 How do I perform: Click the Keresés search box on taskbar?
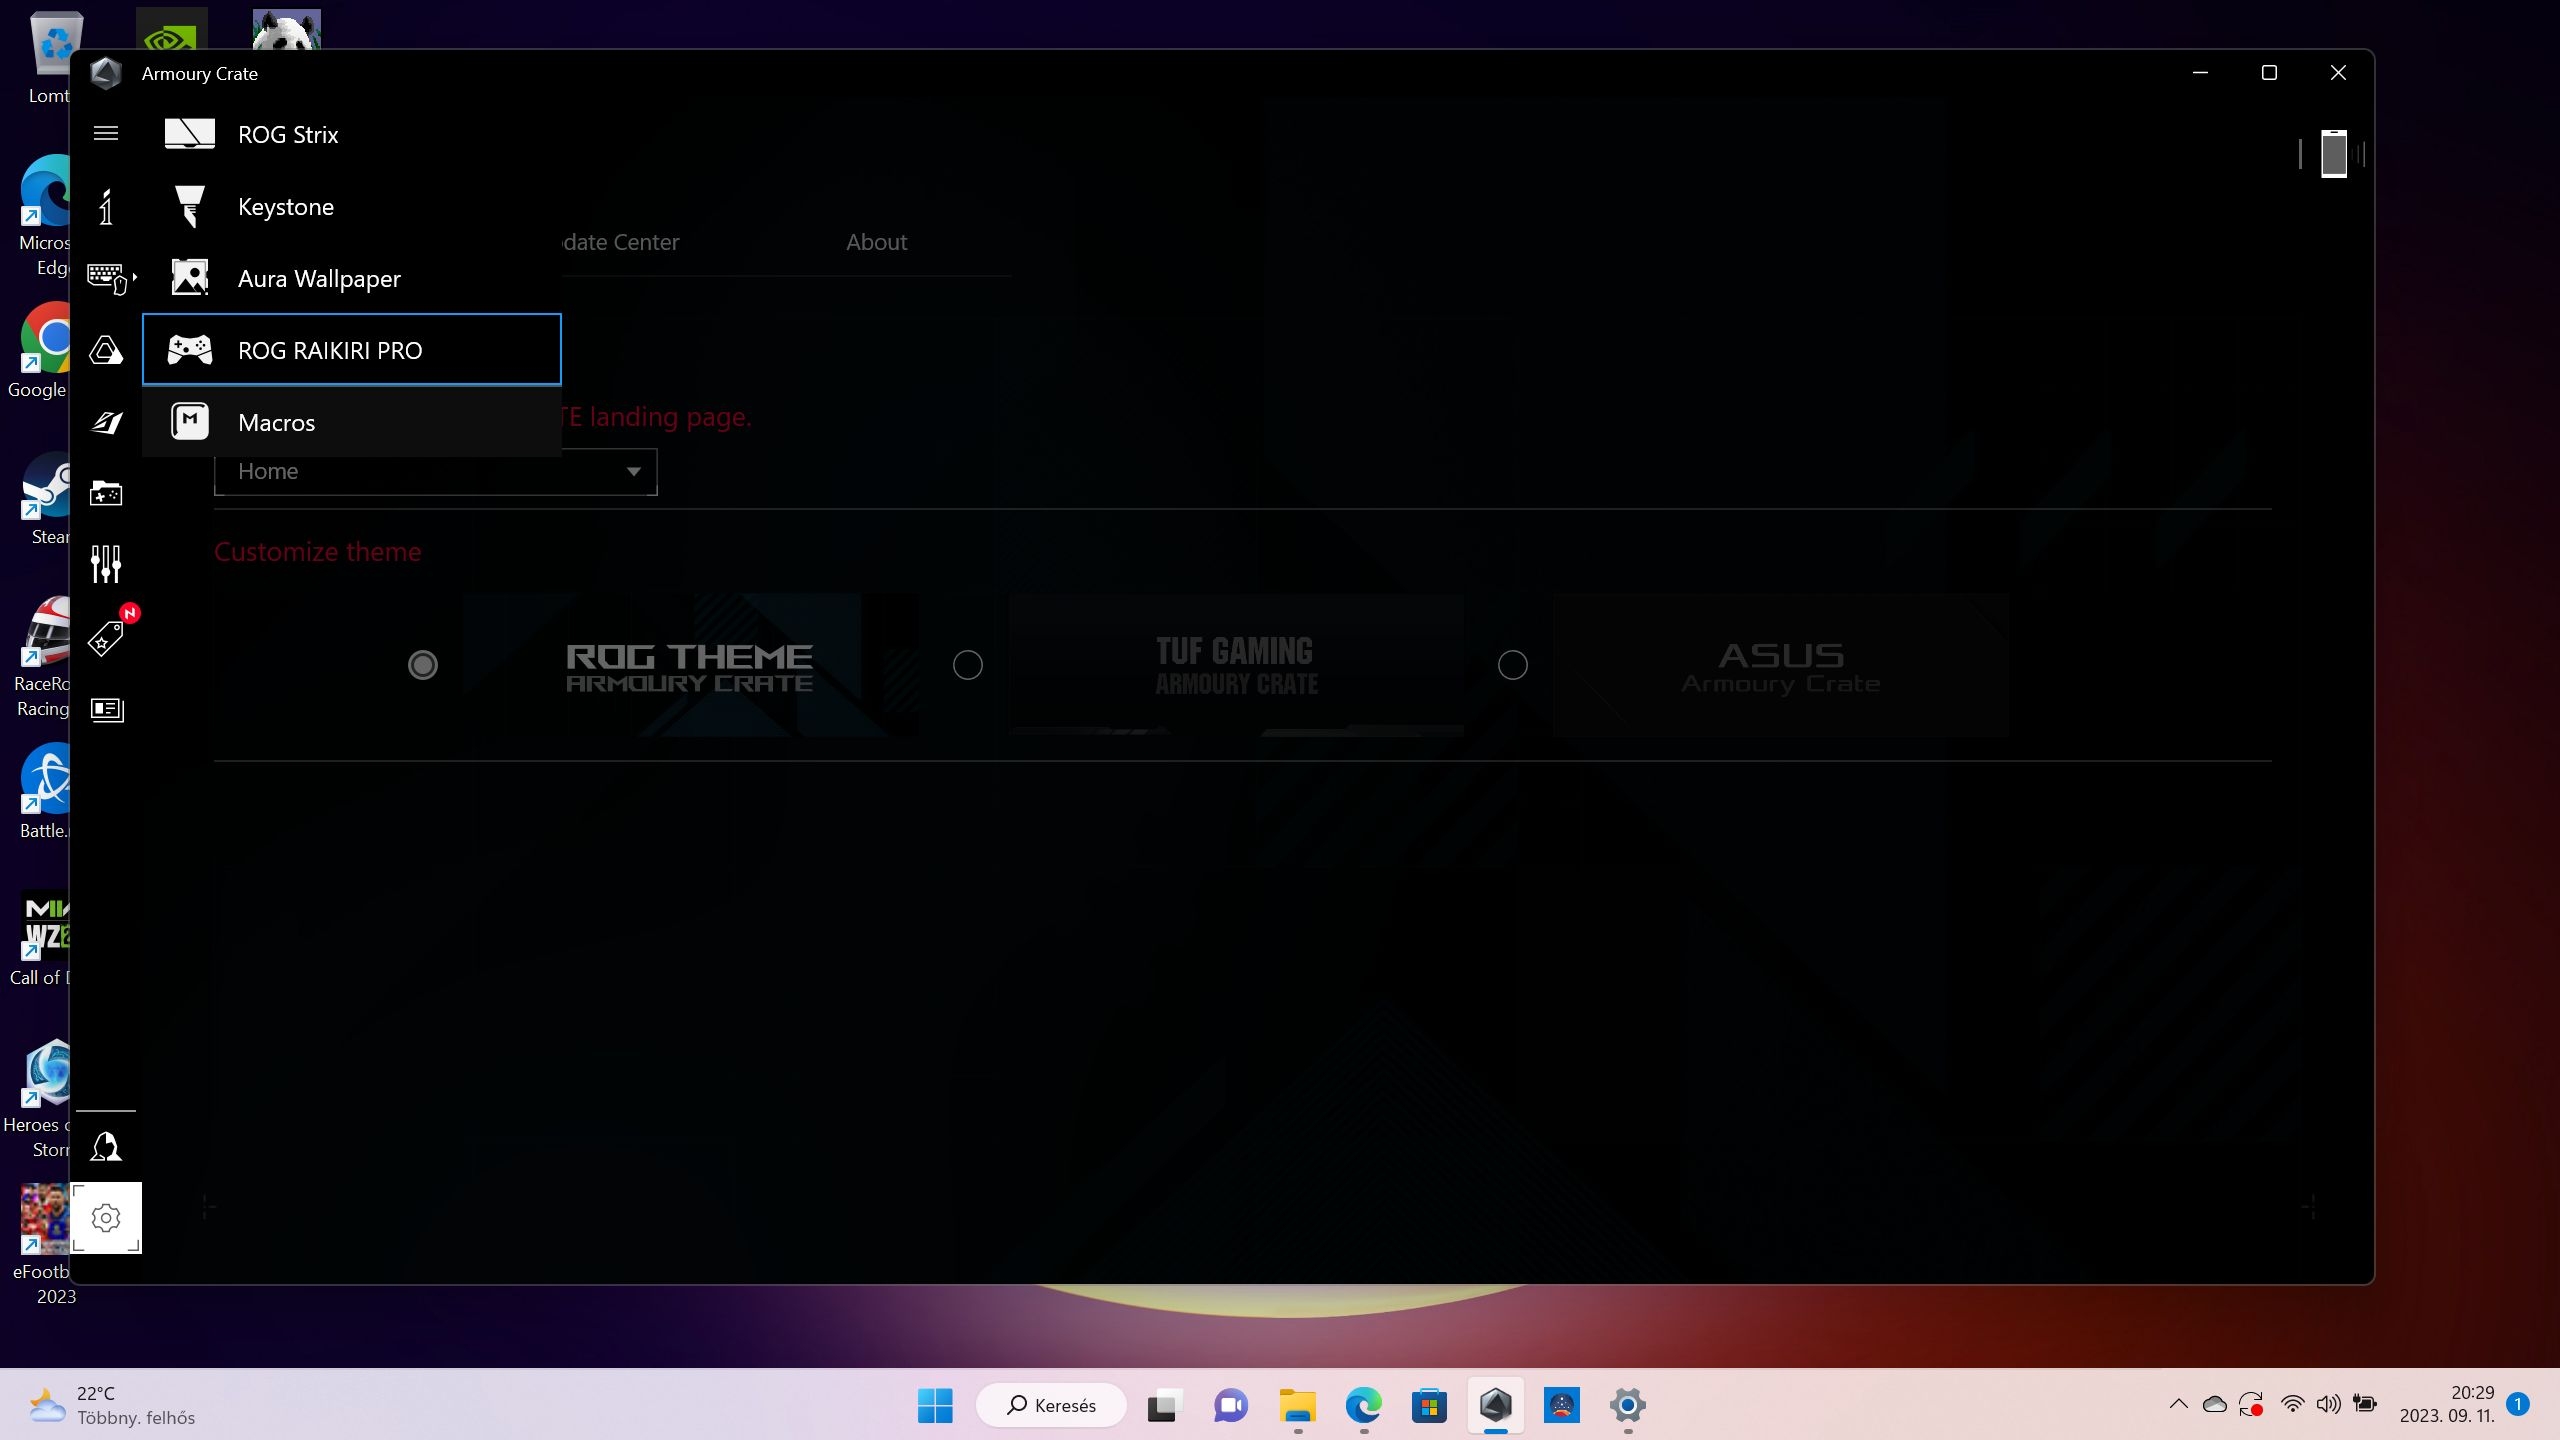(x=1051, y=1405)
